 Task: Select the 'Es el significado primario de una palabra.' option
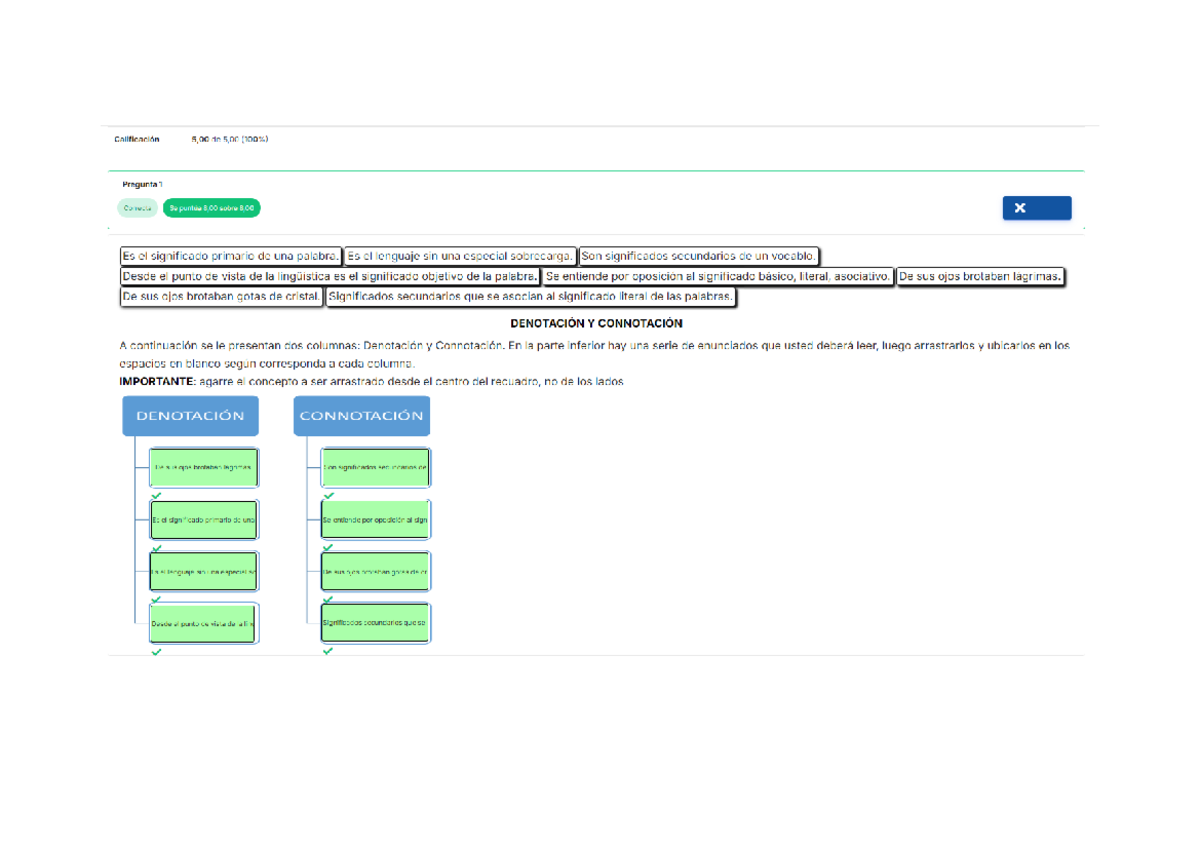click(230, 256)
